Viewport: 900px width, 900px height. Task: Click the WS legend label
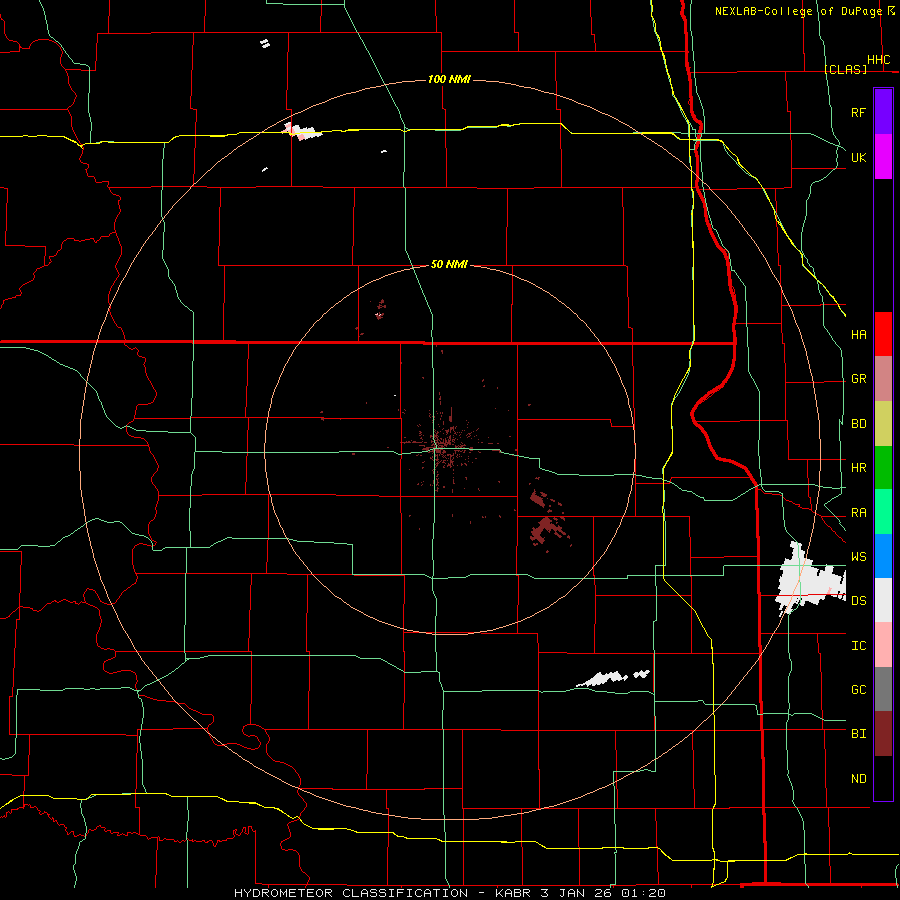pos(859,557)
